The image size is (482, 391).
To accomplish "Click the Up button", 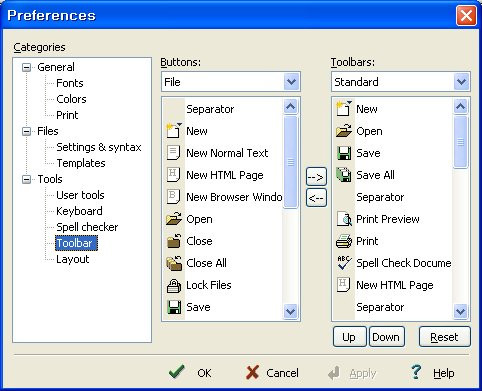I will click(x=349, y=337).
